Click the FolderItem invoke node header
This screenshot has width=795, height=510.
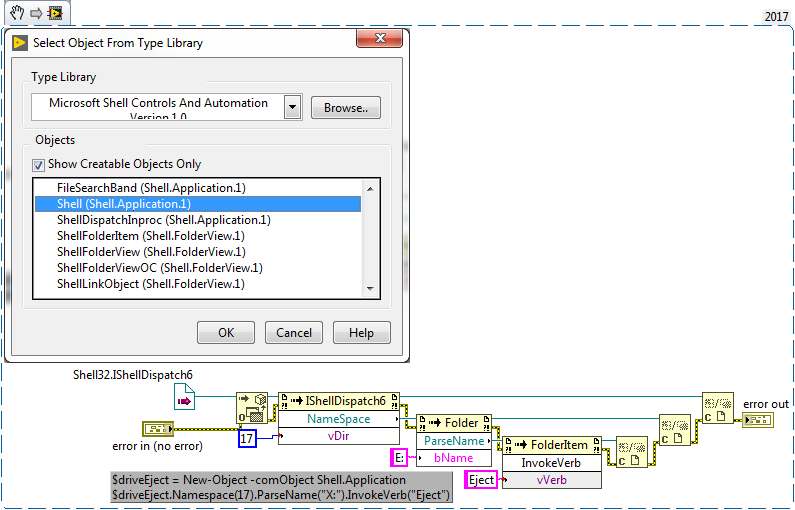(x=552, y=445)
